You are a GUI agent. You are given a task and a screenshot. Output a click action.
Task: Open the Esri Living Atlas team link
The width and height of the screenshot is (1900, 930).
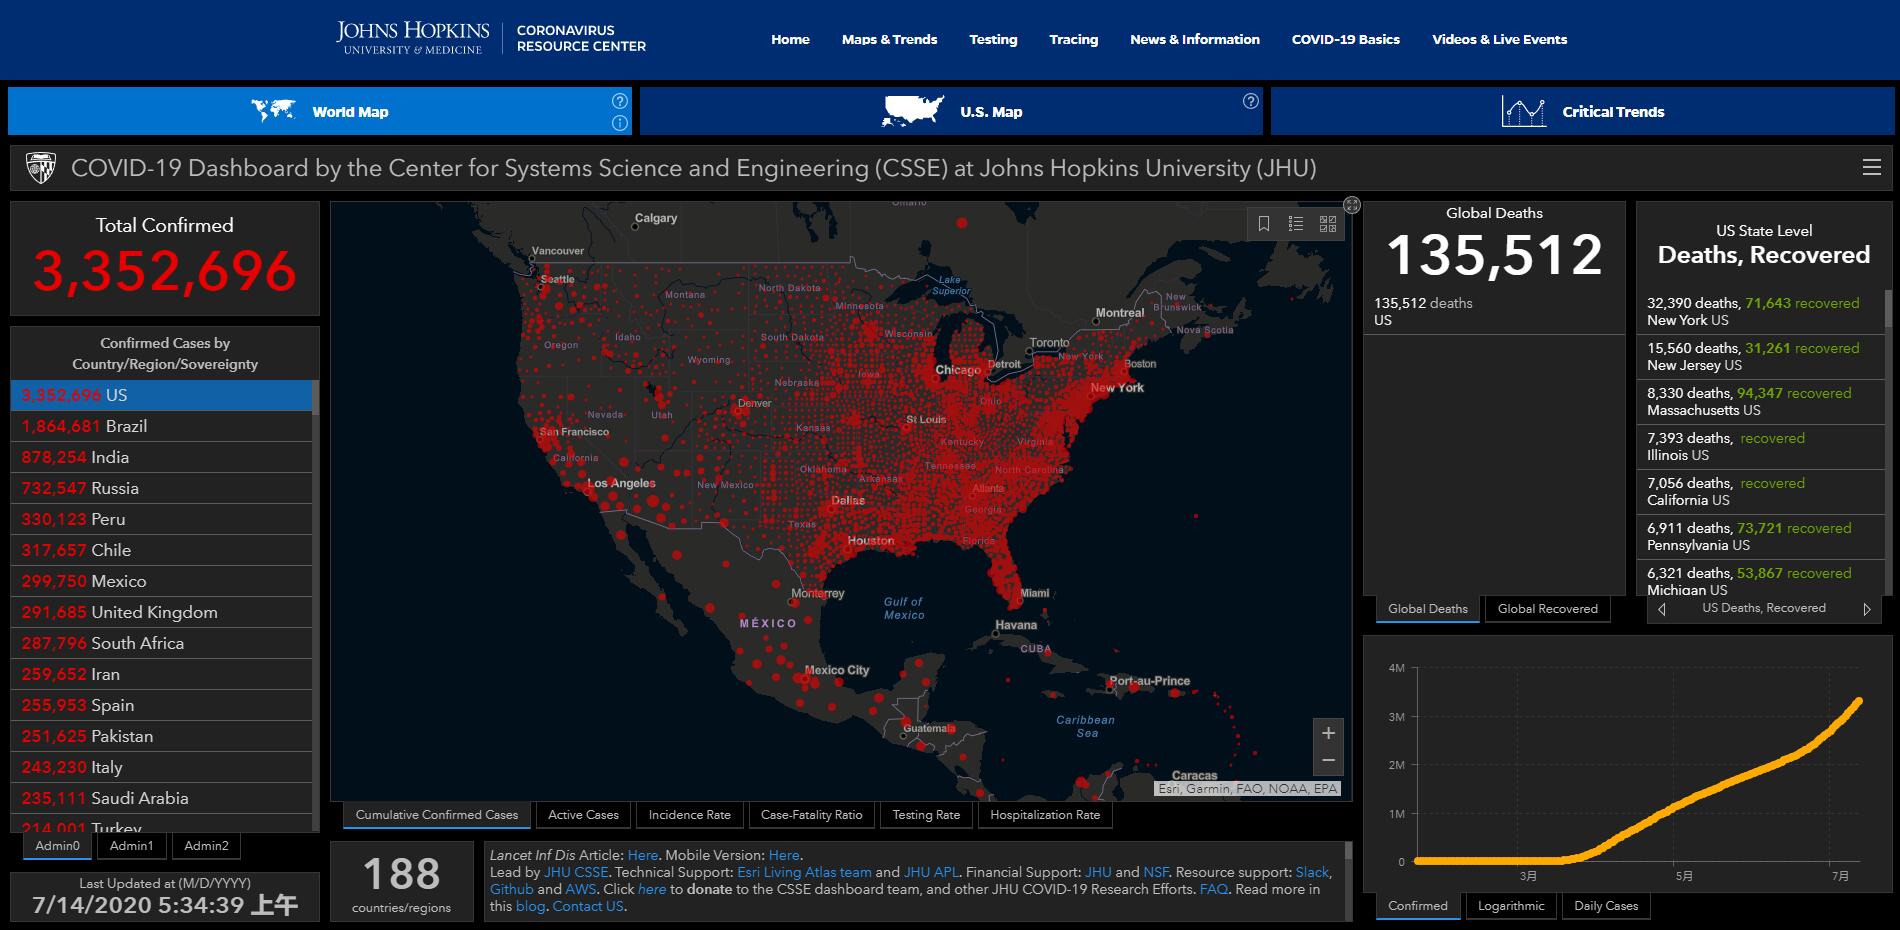804,872
